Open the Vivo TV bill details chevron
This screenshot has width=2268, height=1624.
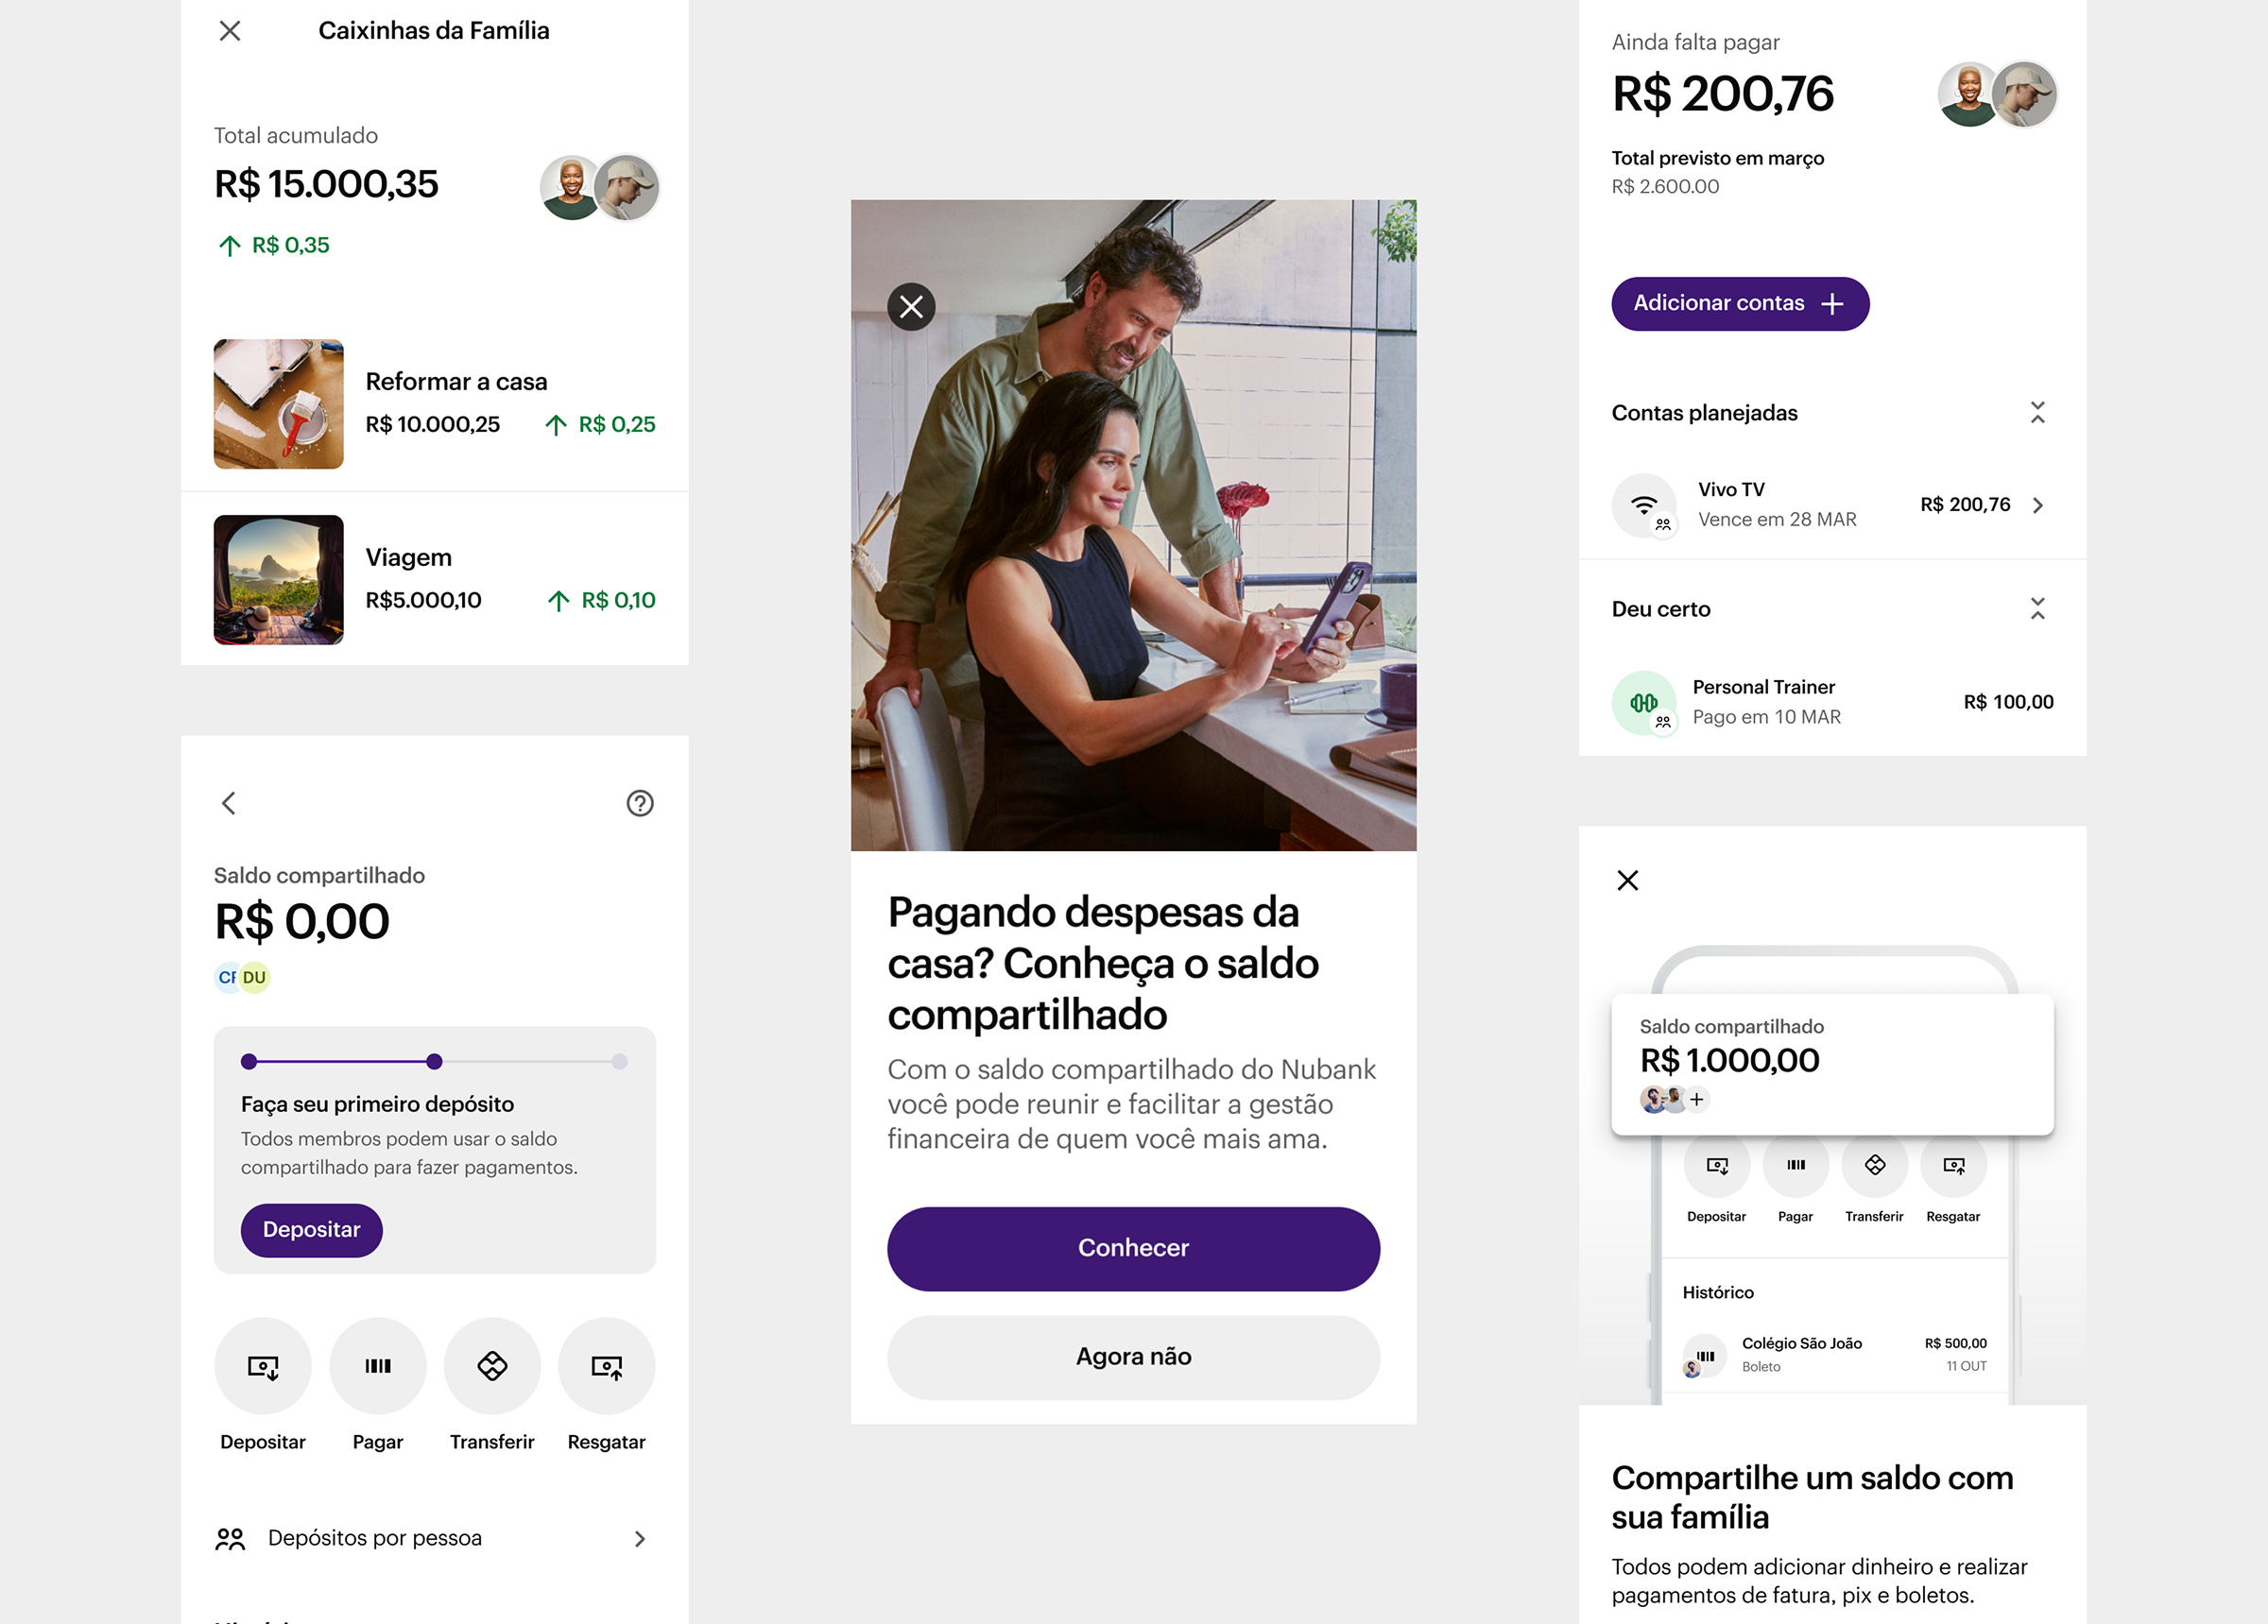(x=2038, y=506)
